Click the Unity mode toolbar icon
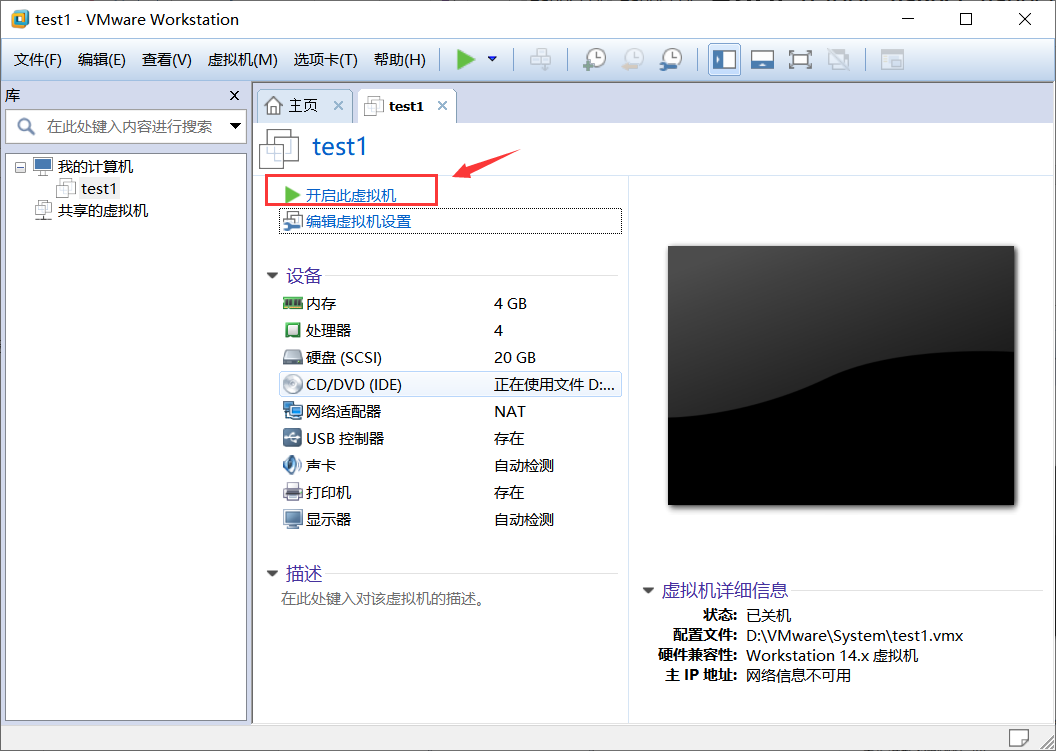 point(838,59)
